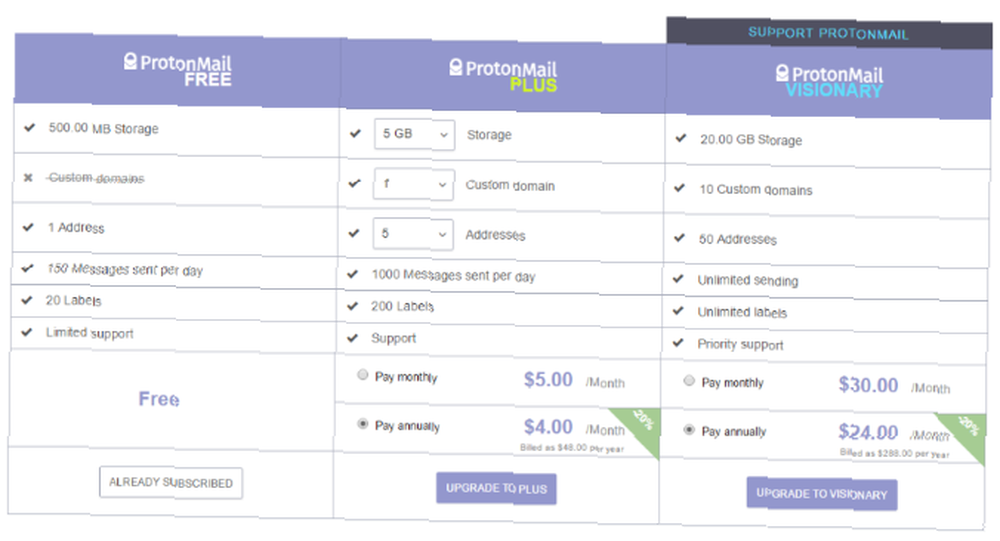This screenshot has width=1000, height=541.
Task: Choose Pay annually for the Visionary plan
Action: [x=689, y=429]
